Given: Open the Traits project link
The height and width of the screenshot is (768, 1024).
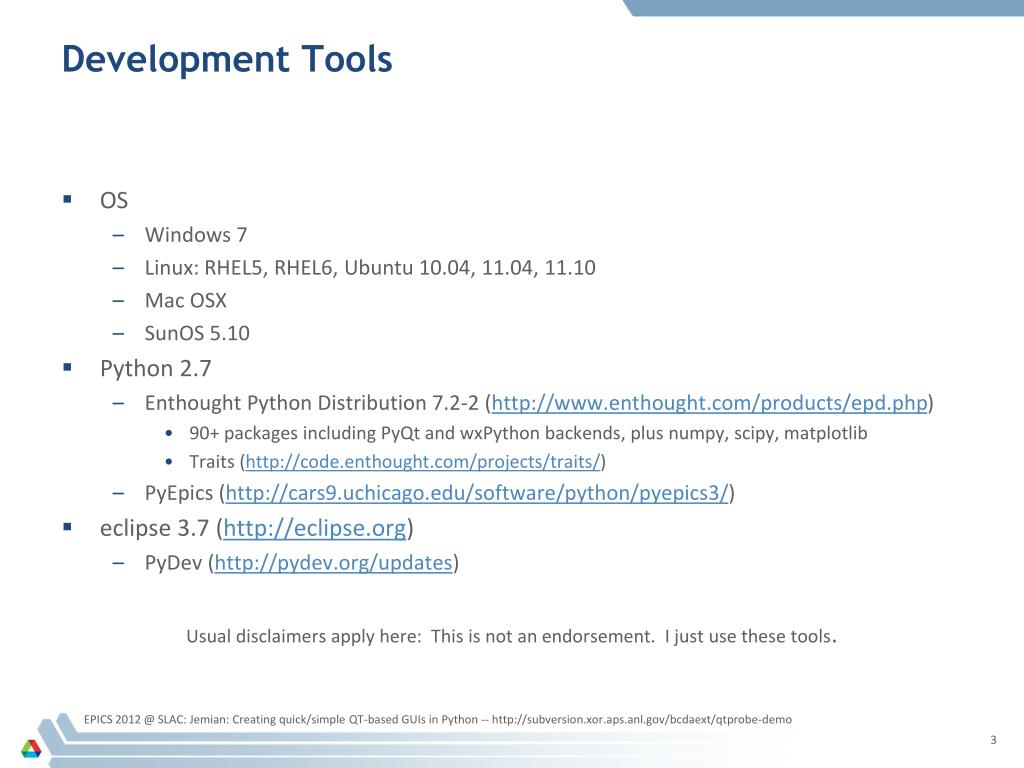Looking at the screenshot, I should click(x=423, y=462).
